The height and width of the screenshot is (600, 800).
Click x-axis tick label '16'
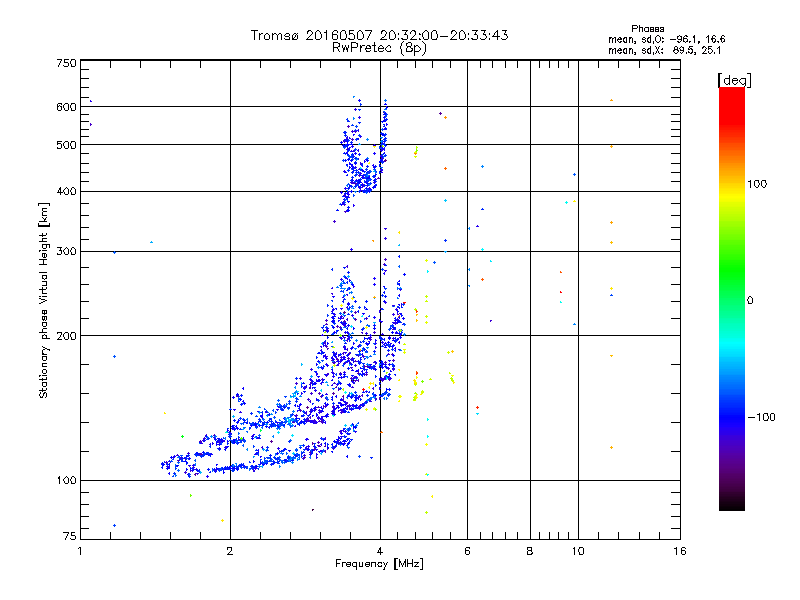[x=680, y=551]
